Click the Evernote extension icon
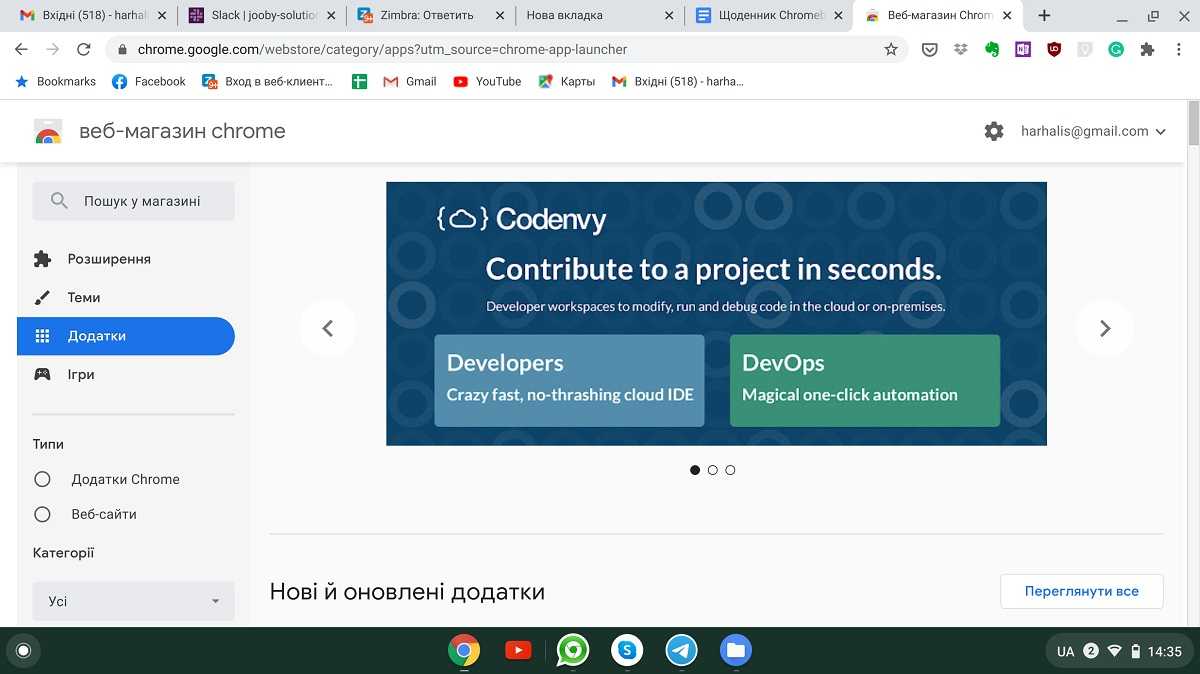The height and width of the screenshot is (674, 1200). (x=992, y=49)
